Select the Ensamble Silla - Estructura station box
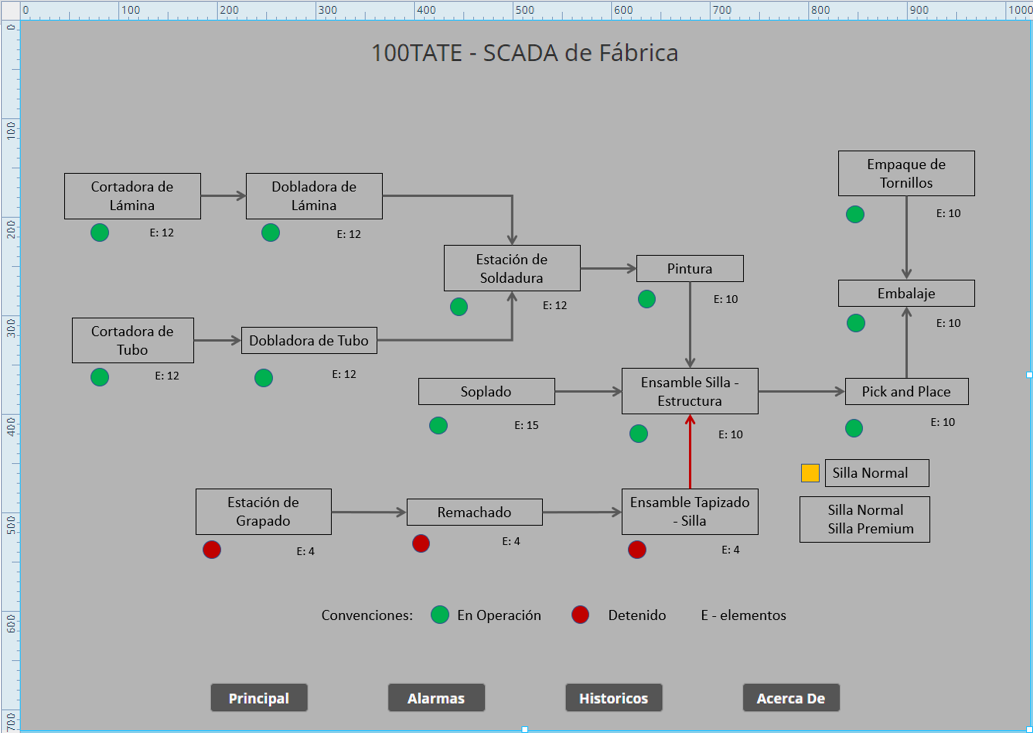Image resolution: width=1033 pixels, height=733 pixels. [x=690, y=390]
